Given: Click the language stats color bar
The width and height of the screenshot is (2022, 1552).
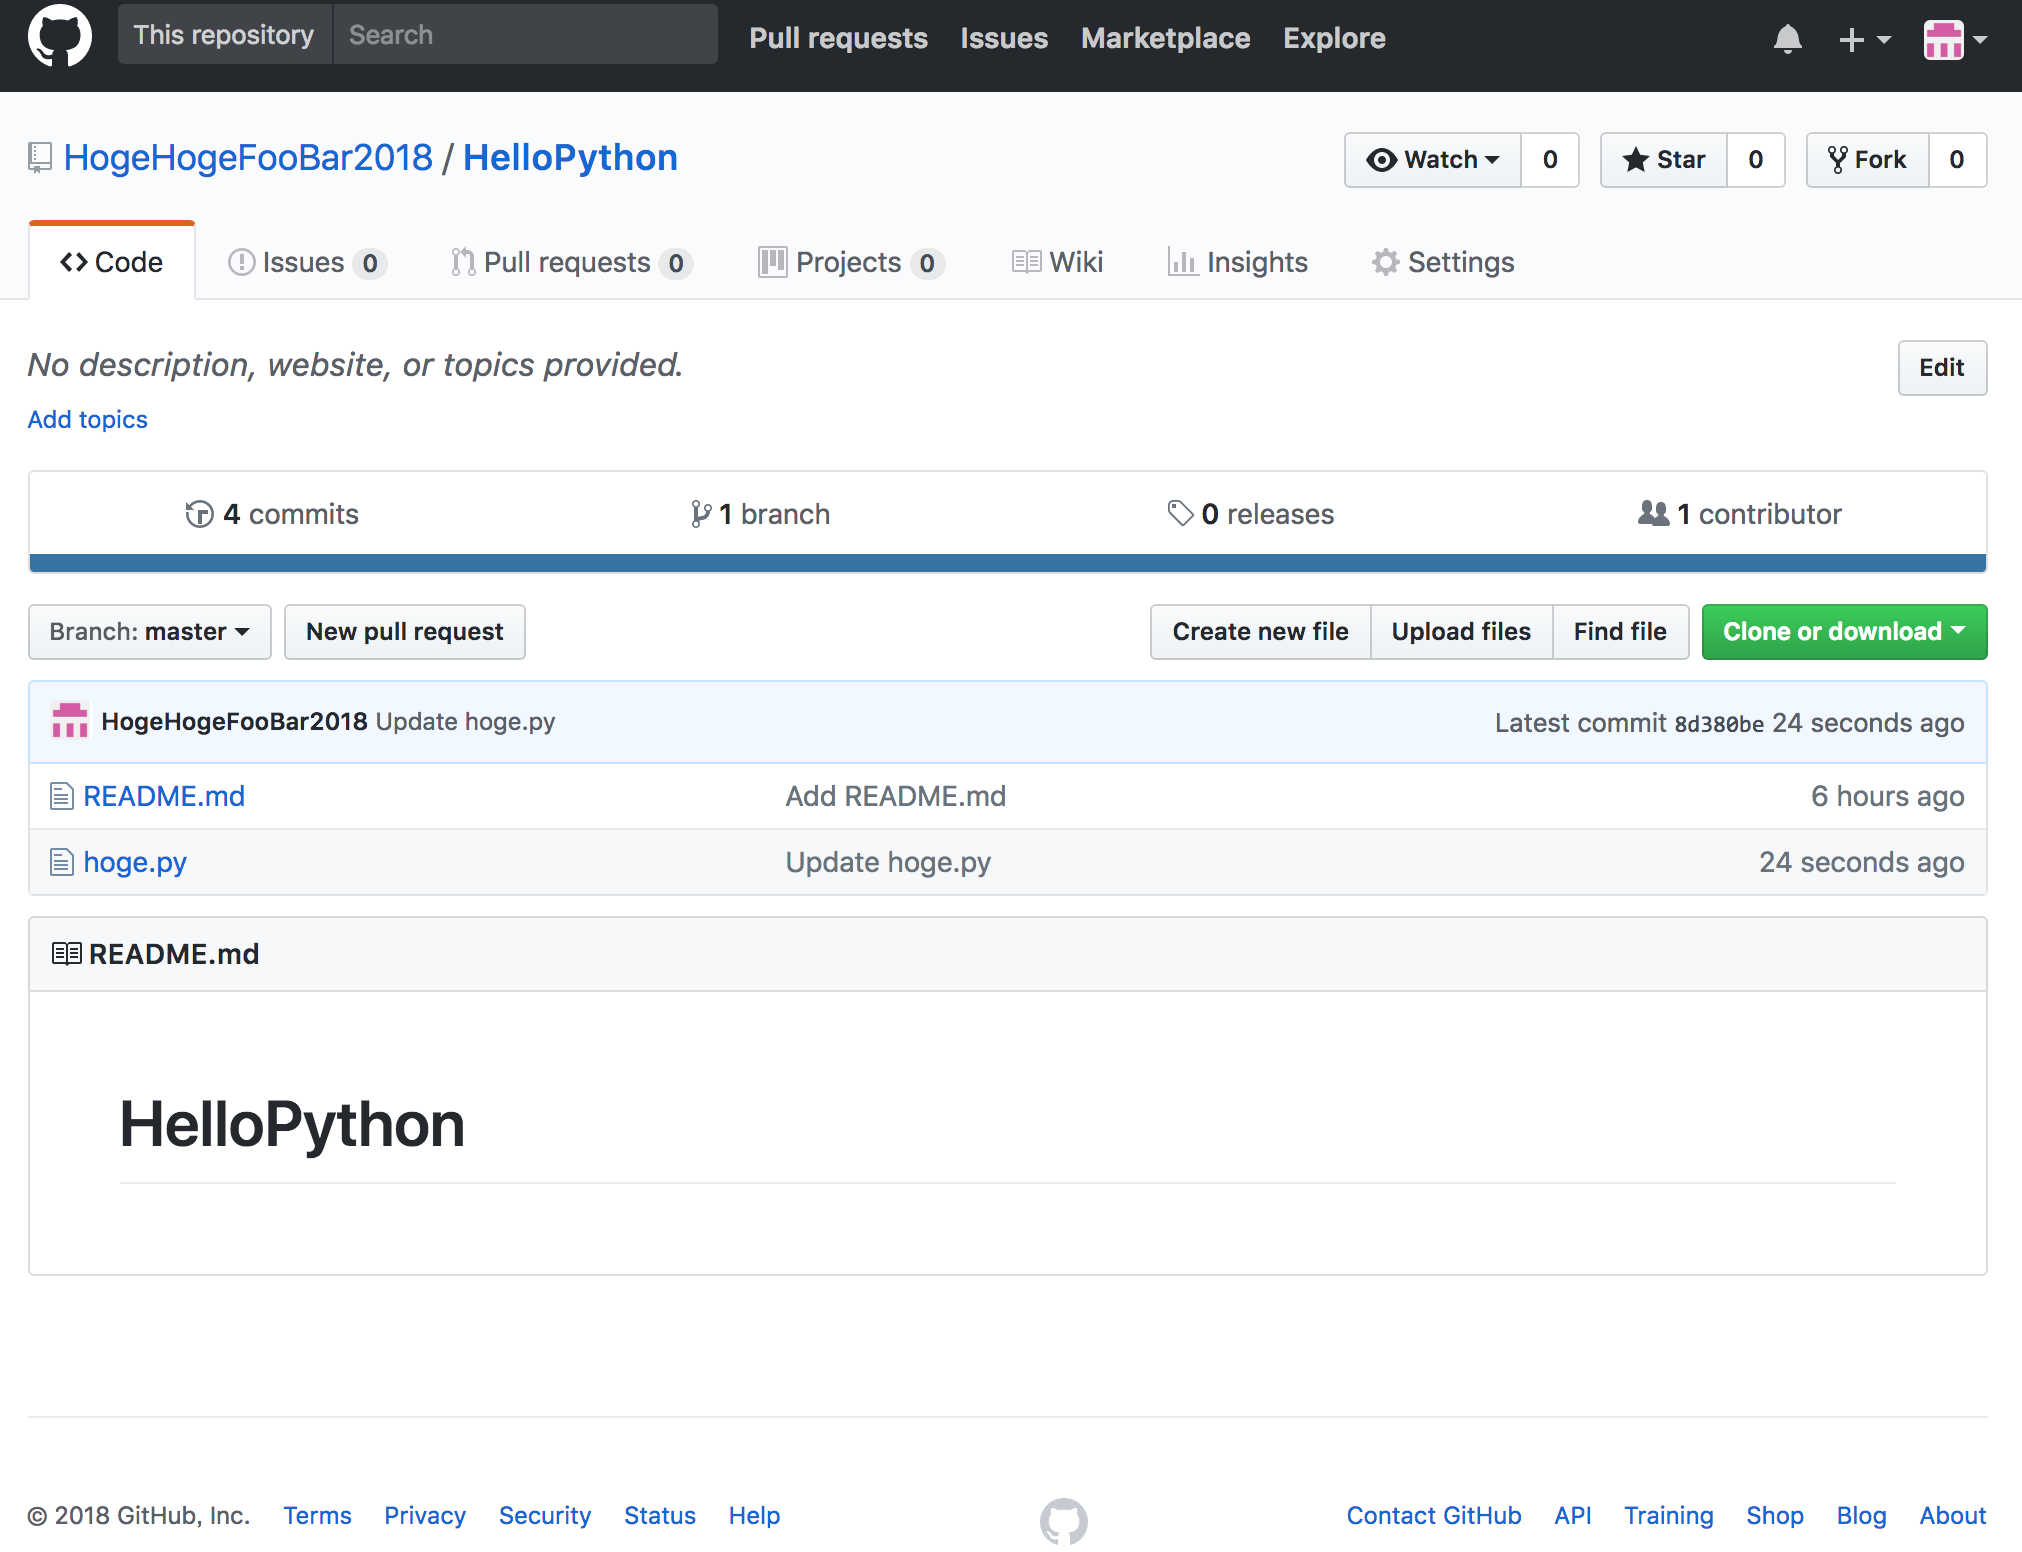Looking at the screenshot, I should 1007,563.
